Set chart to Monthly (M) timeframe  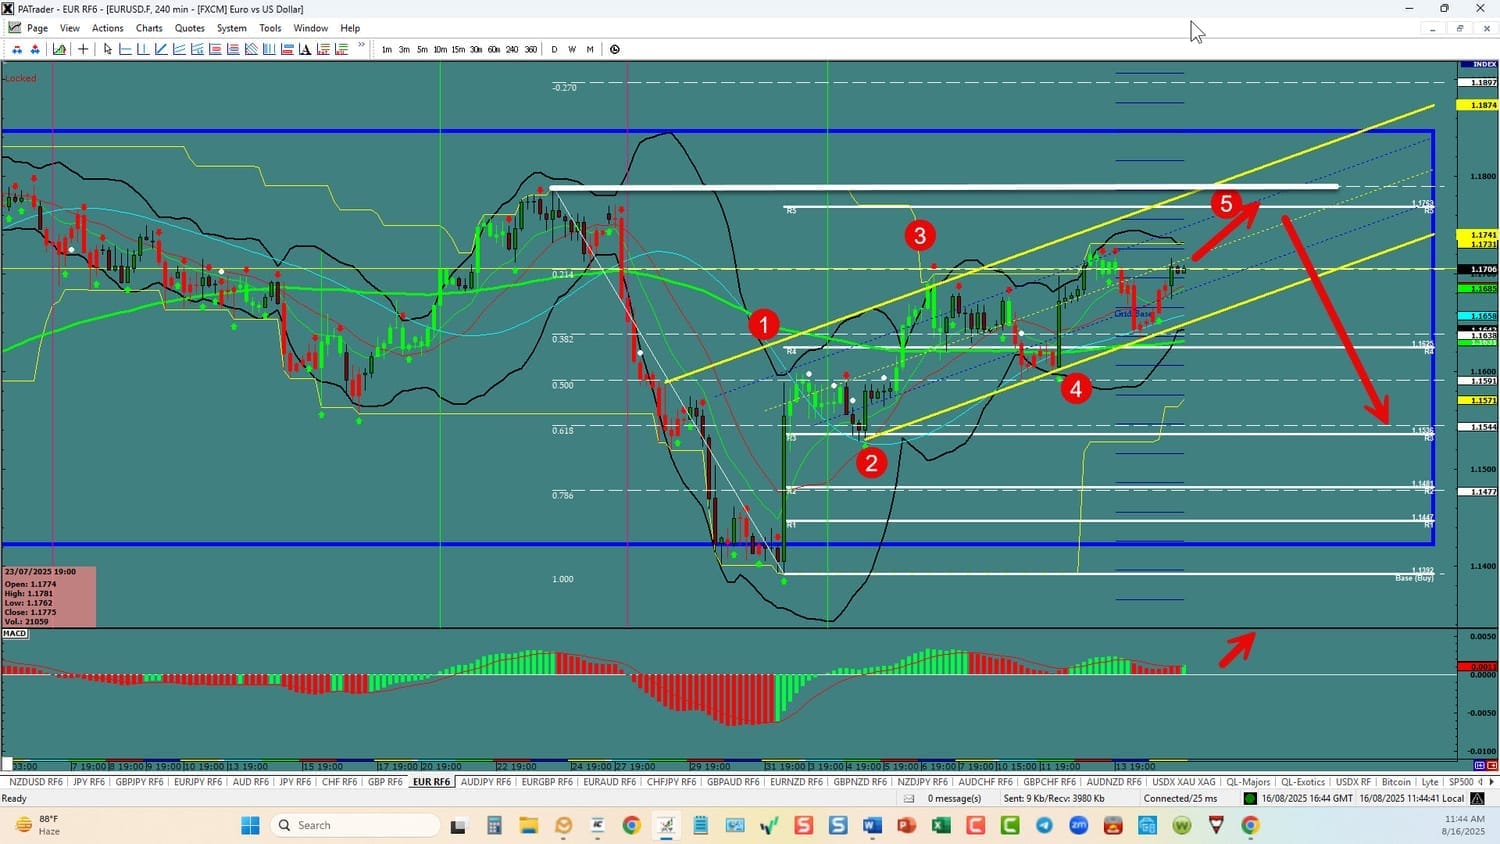[x=590, y=49]
